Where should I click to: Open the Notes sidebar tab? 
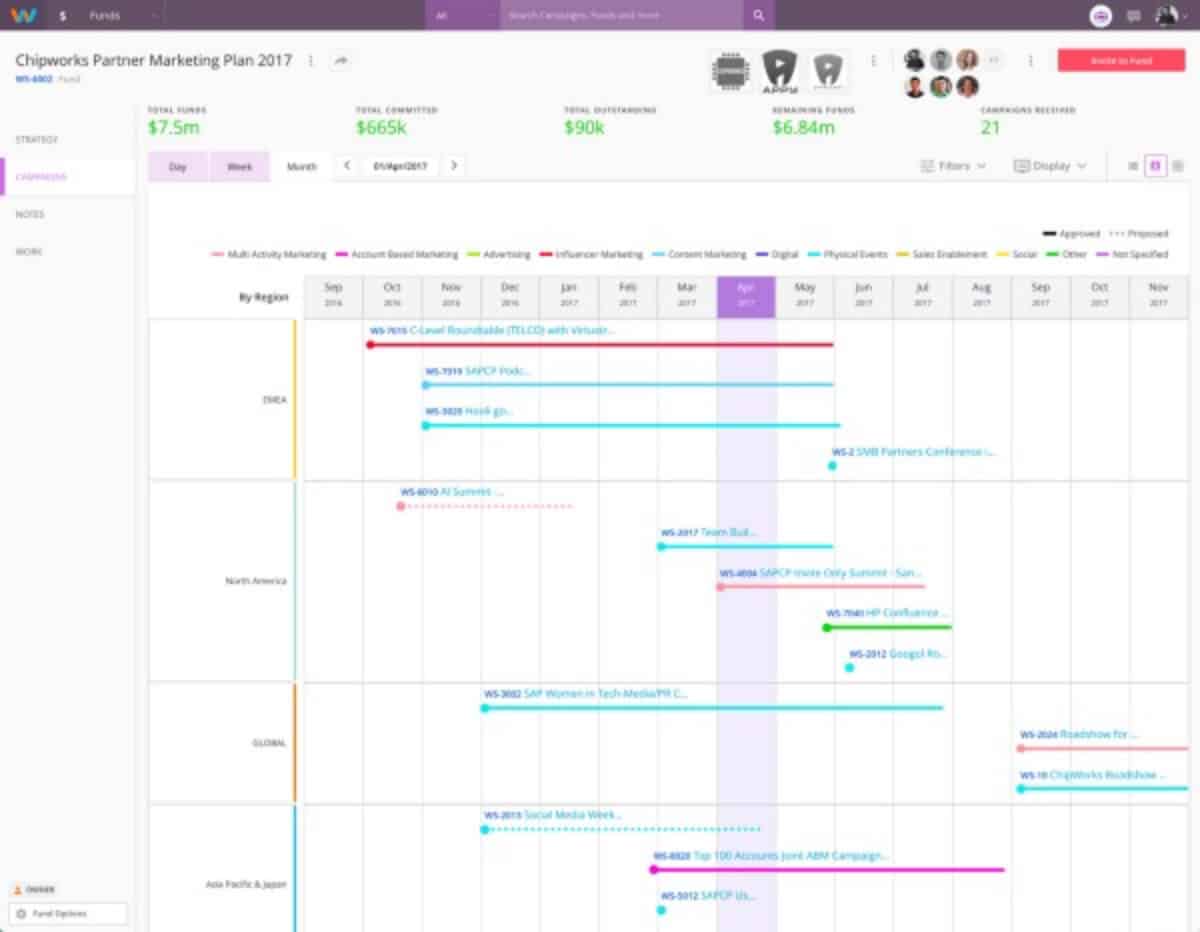point(29,214)
